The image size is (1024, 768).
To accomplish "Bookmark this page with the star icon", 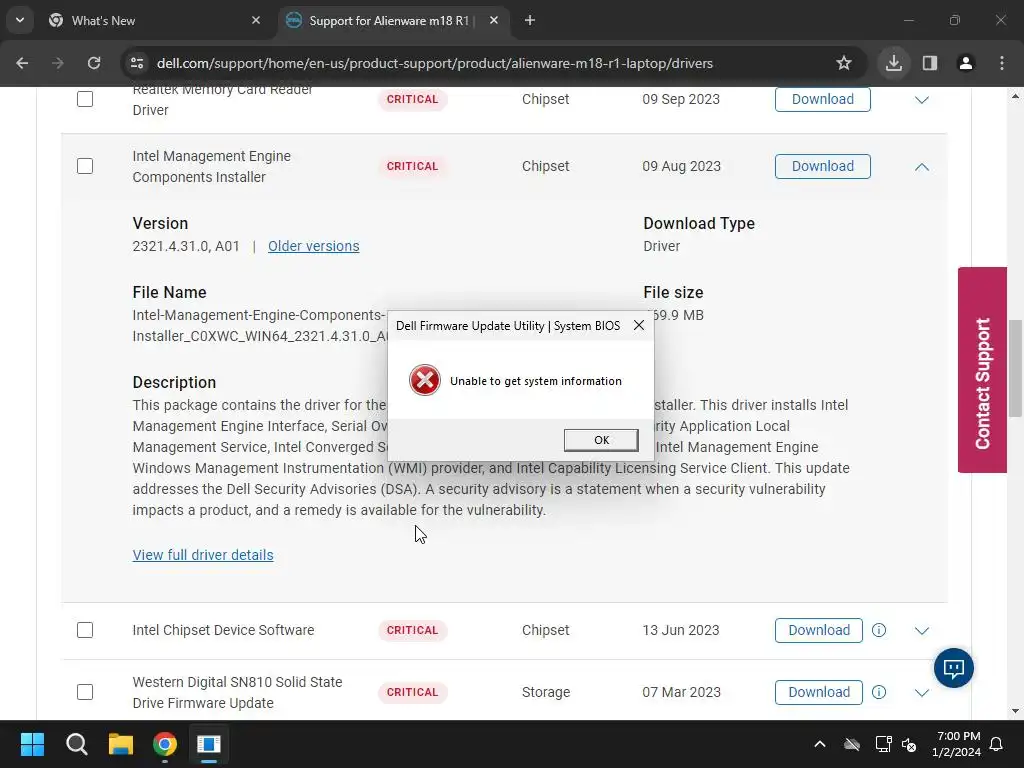I will [x=844, y=63].
